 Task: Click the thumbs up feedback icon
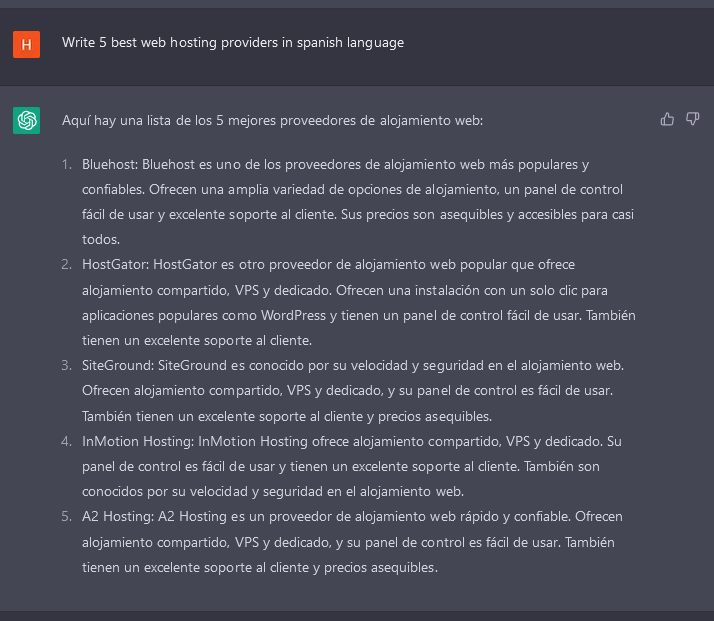click(667, 120)
